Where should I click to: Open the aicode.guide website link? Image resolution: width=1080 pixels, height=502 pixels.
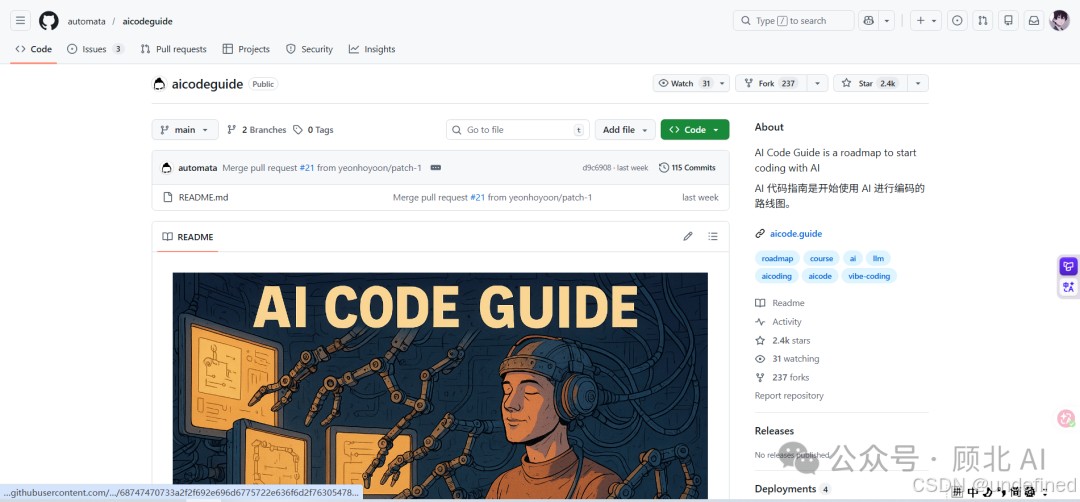pyautogui.click(x=796, y=233)
